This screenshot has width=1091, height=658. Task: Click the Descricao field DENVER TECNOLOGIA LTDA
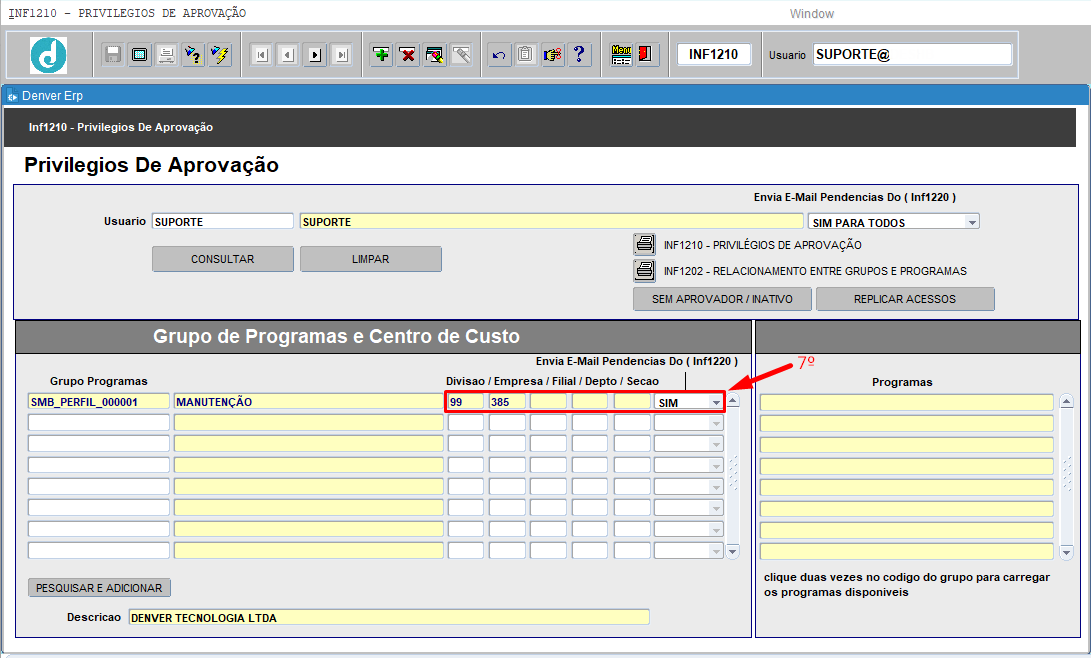(389, 617)
